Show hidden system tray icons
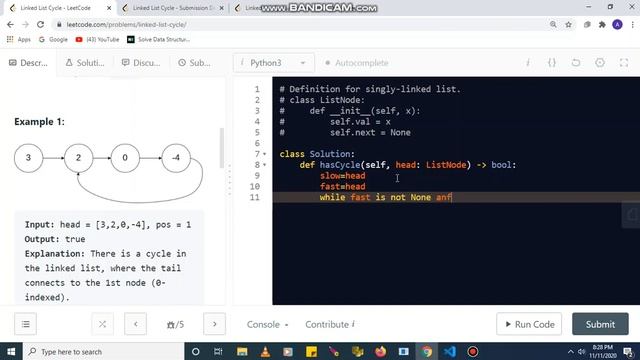Image resolution: width=640 pixels, height=360 pixels. click(571, 351)
